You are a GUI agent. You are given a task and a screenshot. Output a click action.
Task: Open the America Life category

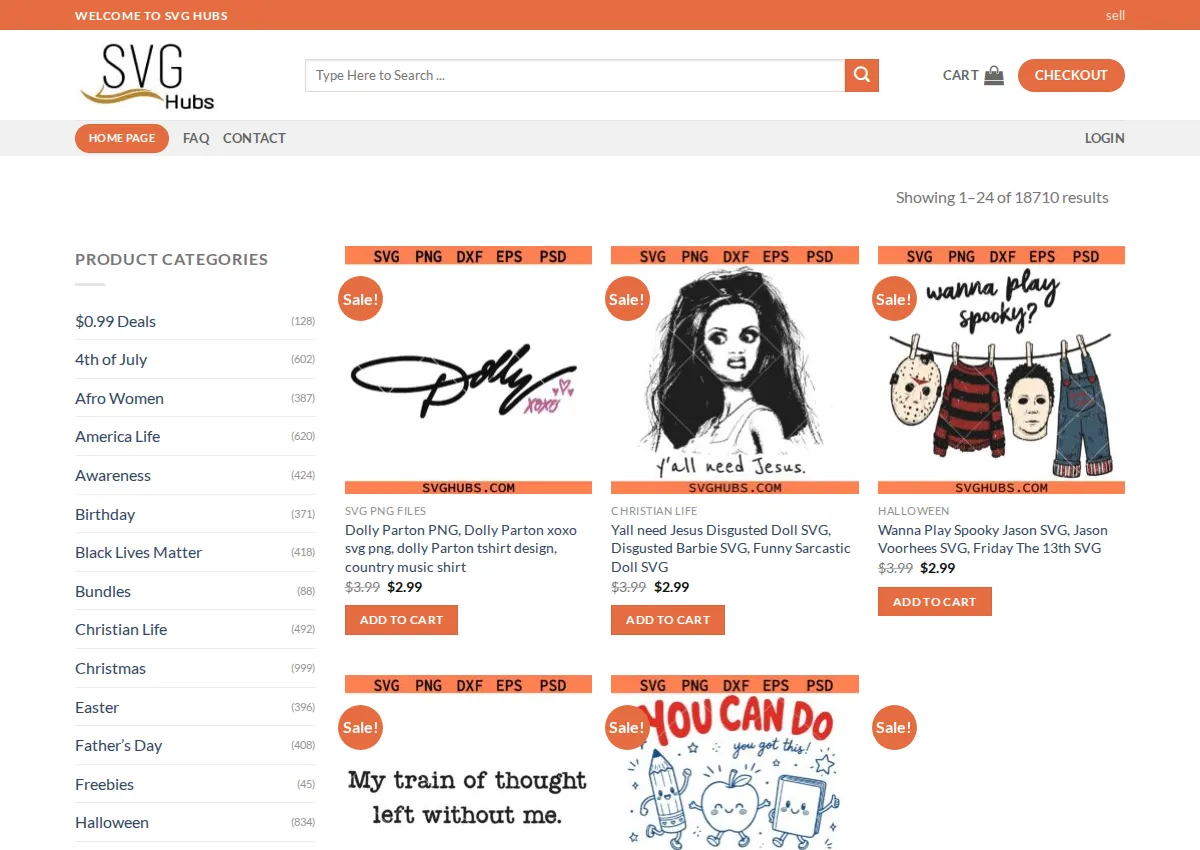click(x=118, y=436)
